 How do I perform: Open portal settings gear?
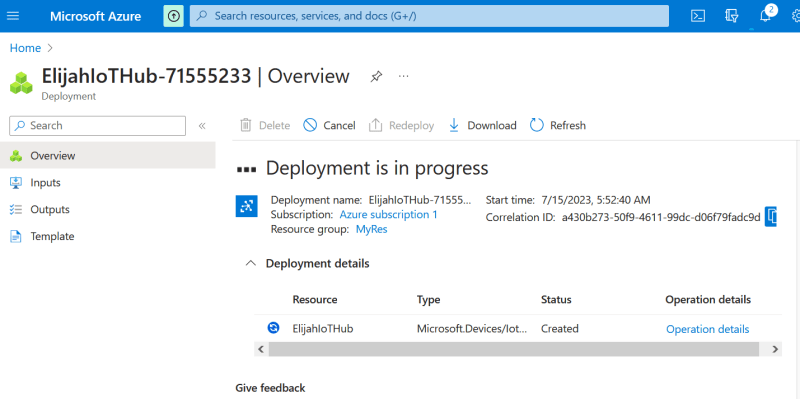[796, 16]
